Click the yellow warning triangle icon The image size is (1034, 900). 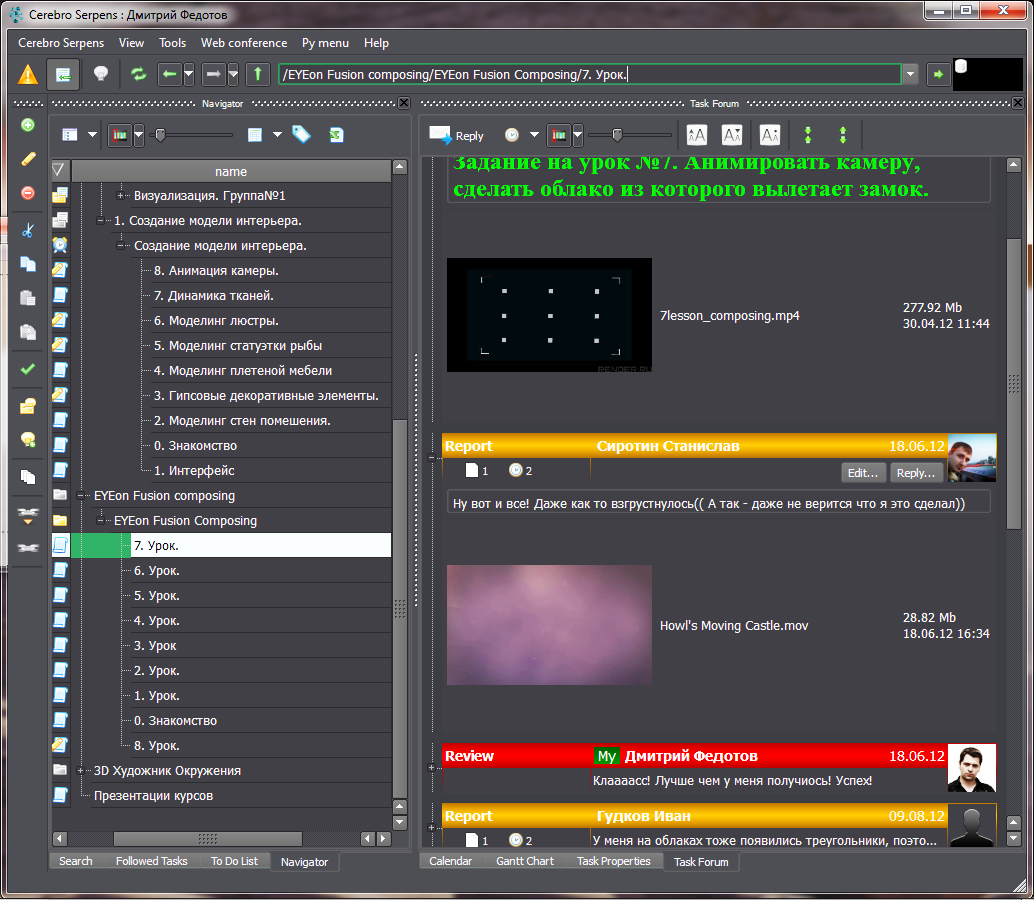click(x=28, y=75)
